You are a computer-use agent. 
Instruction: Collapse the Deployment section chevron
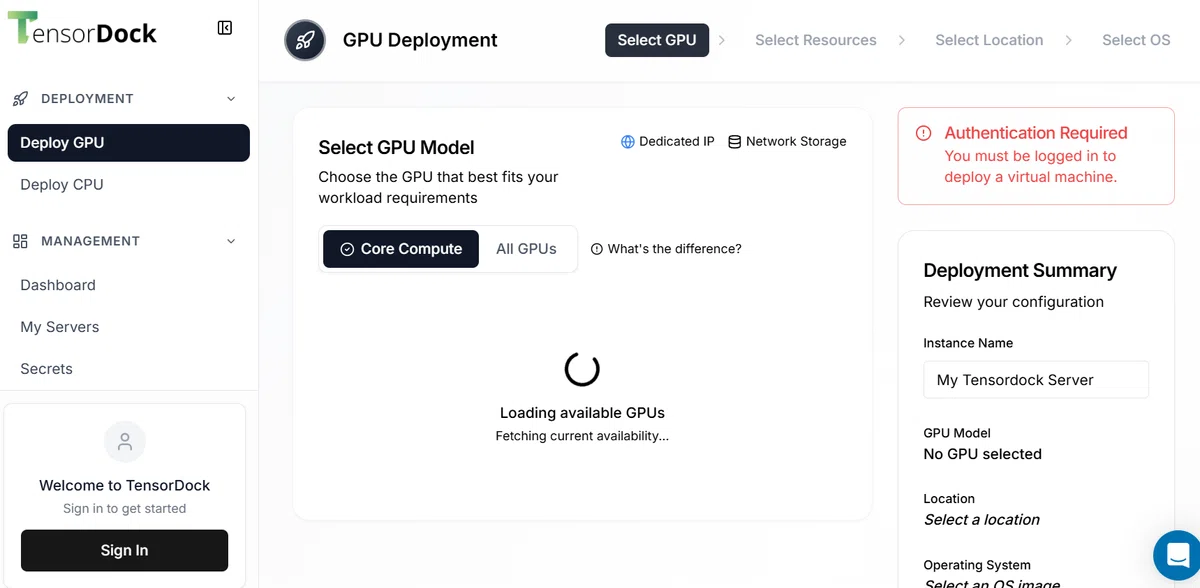point(231,99)
